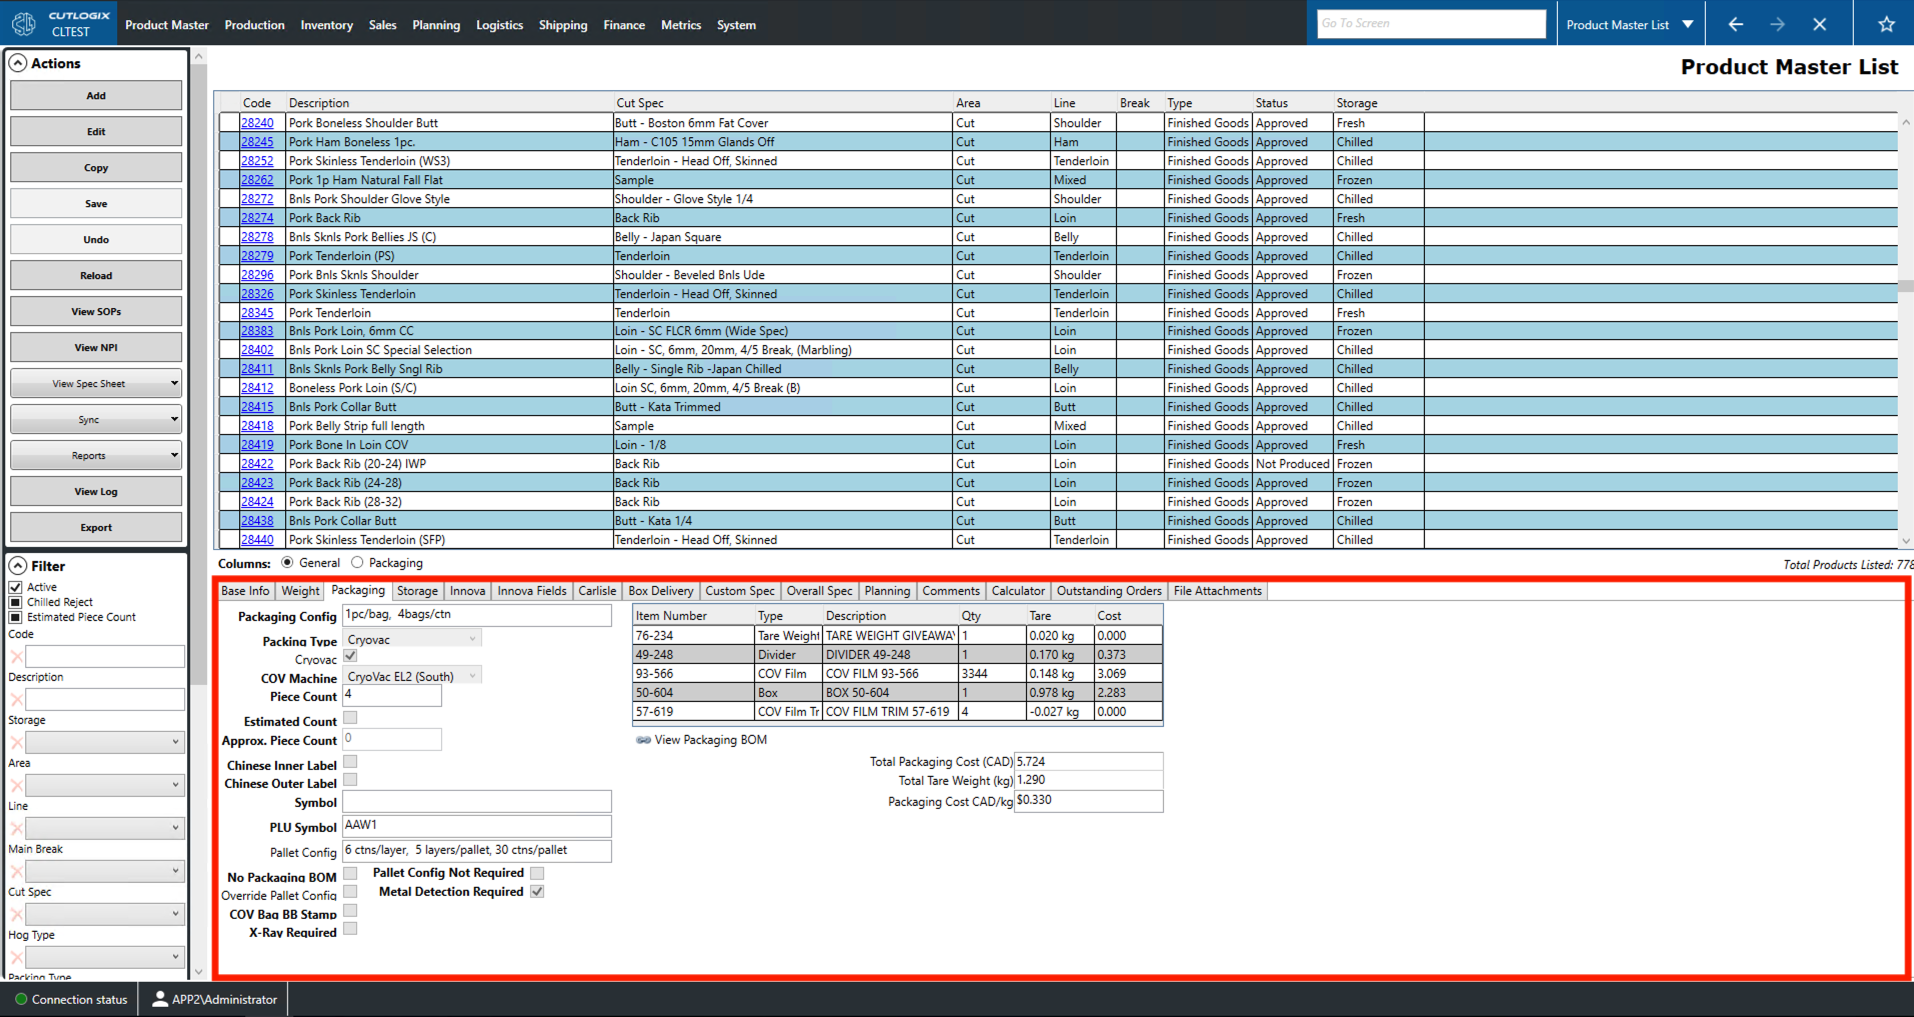1914x1017 pixels.
Task: Click the star favorite icon in the top bar
Action: coord(1886,23)
